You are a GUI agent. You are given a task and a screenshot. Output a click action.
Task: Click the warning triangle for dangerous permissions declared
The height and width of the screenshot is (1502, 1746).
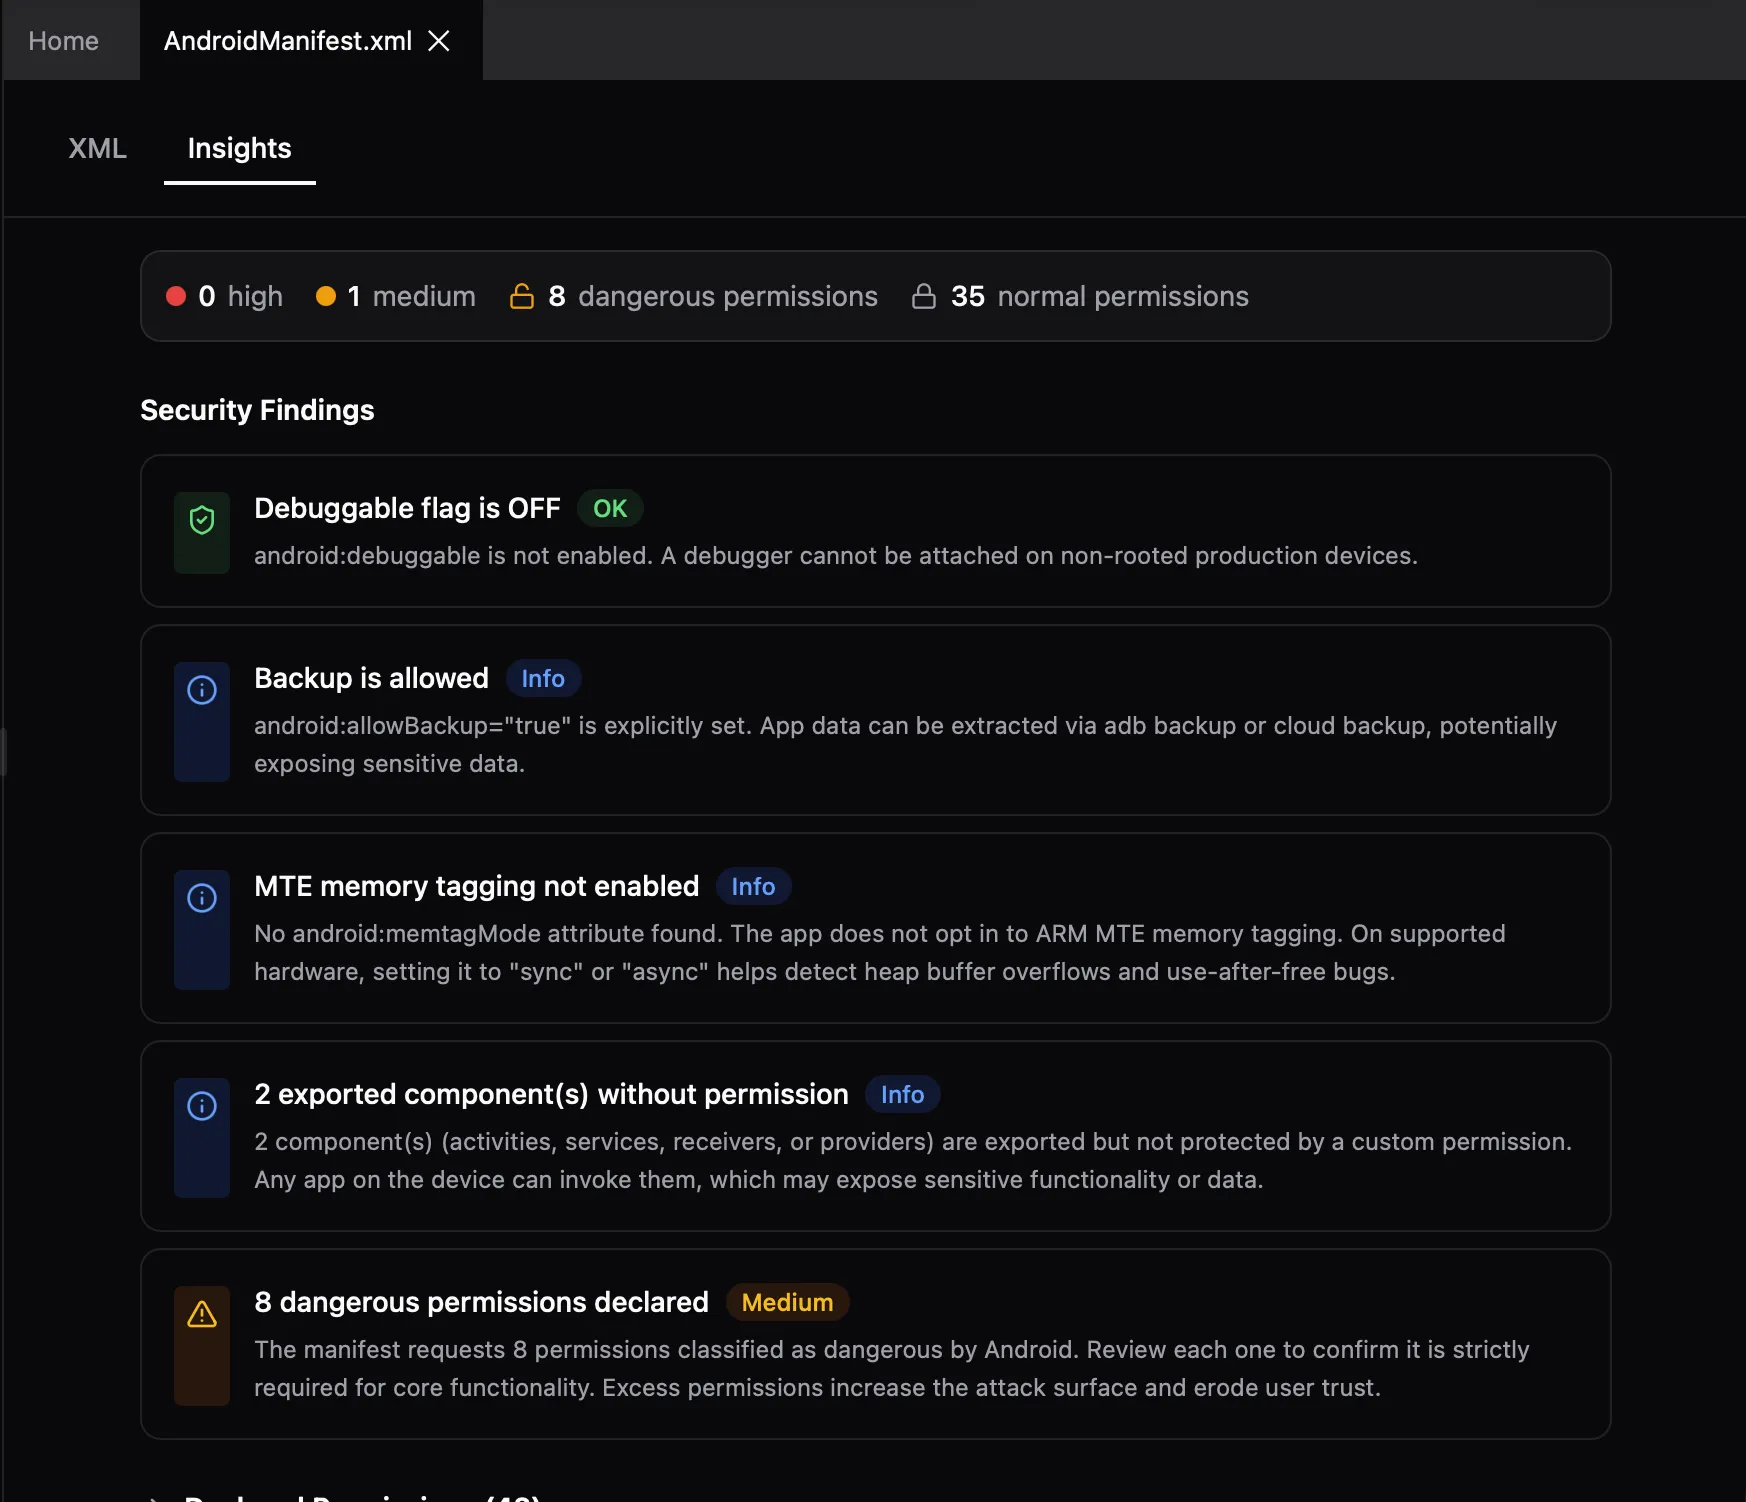click(x=202, y=1314)
